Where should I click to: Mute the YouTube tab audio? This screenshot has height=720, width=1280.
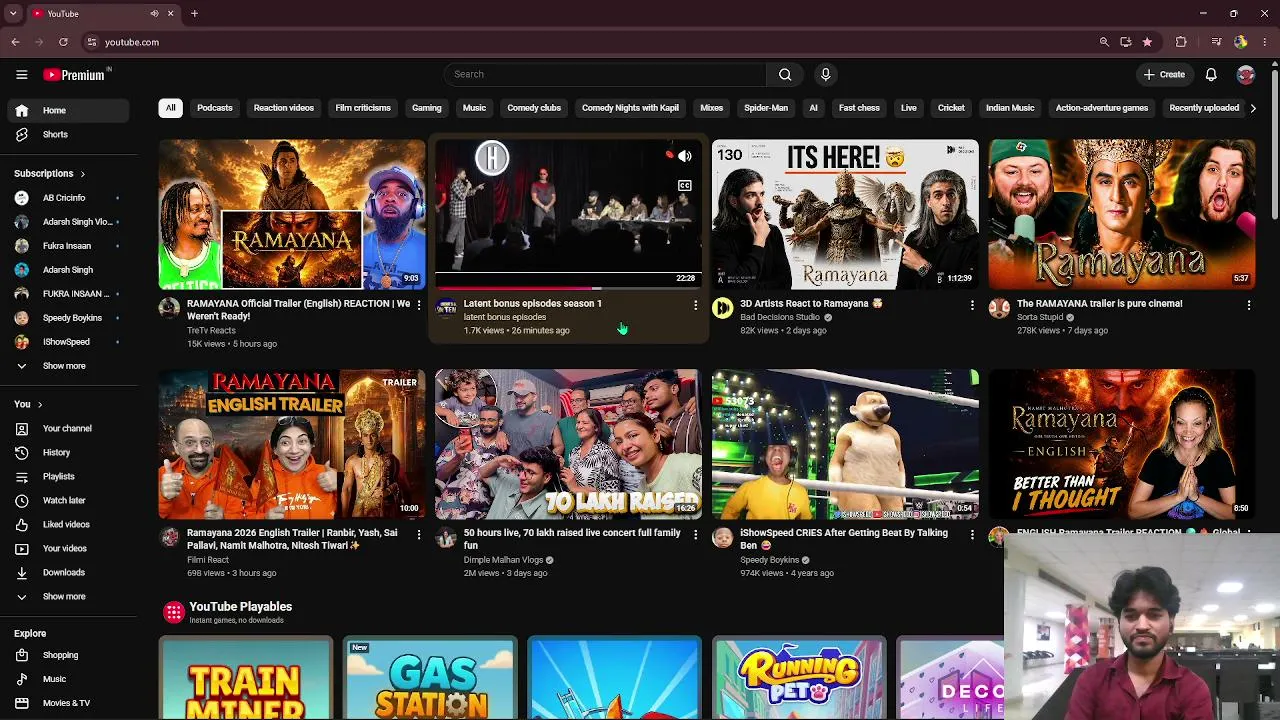(154, 14)
